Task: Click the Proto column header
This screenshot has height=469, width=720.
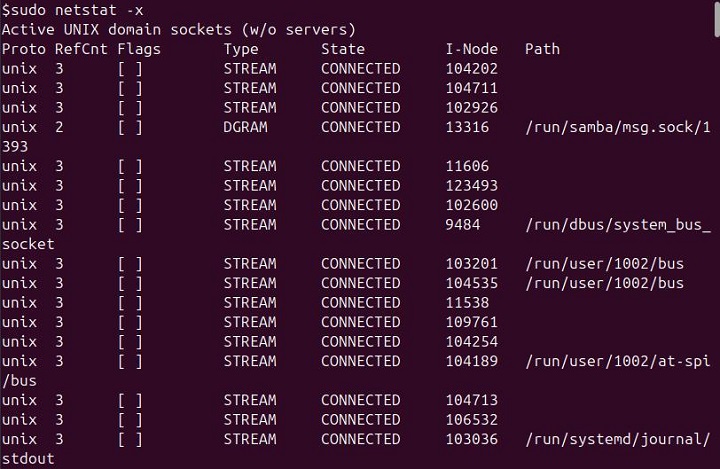Action: [x=24, y=49]
